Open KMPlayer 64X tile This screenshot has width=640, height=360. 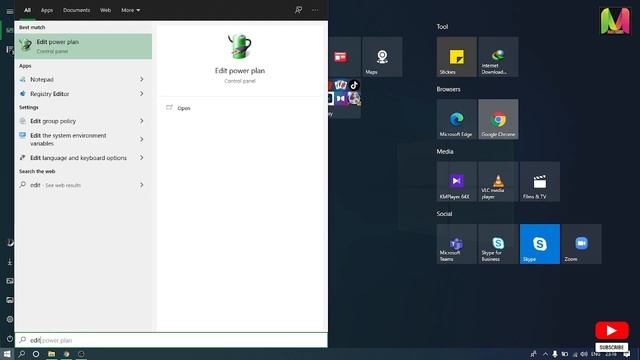pos(456,181)
